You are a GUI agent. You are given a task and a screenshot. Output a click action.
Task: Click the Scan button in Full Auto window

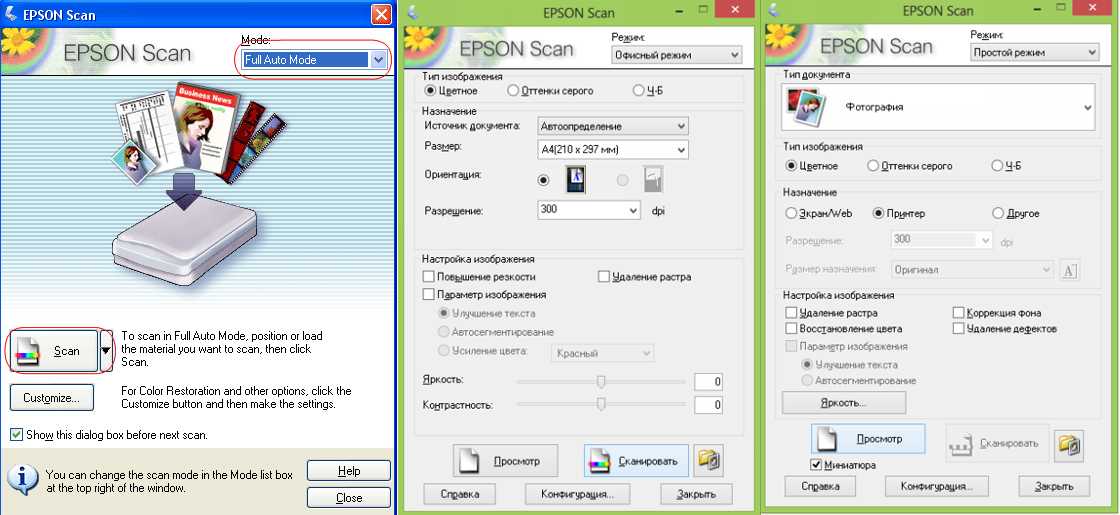point(54,351)
